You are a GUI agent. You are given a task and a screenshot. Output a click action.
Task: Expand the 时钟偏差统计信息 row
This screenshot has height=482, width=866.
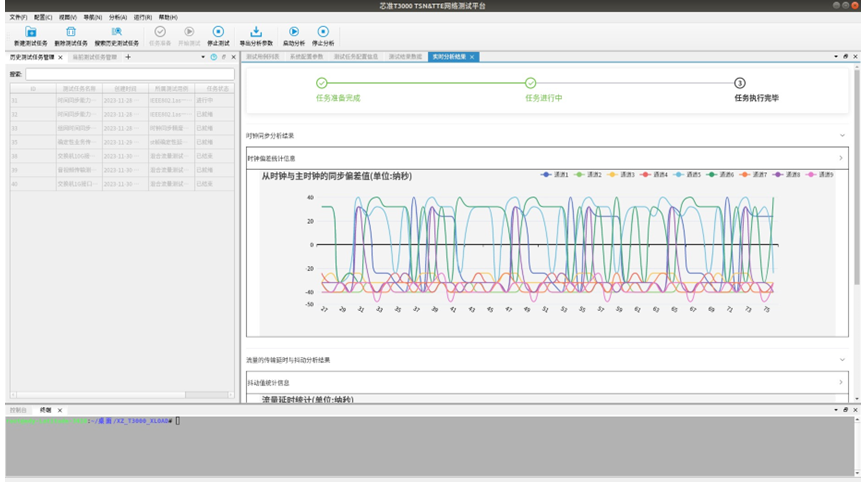840,158
